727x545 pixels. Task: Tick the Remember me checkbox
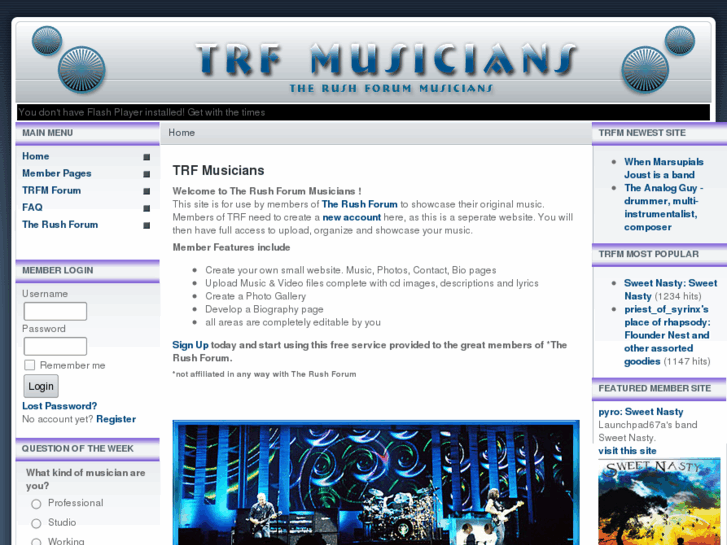30,365
